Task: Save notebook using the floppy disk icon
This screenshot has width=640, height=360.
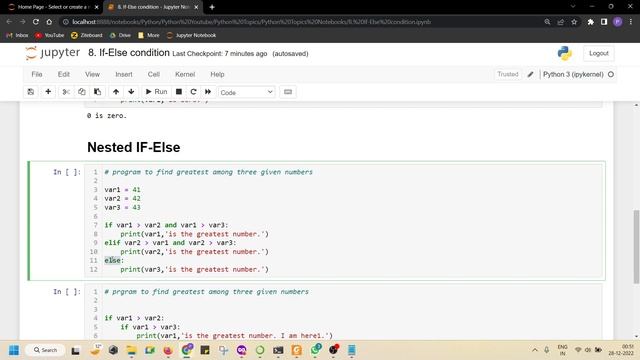Action: 31,92
